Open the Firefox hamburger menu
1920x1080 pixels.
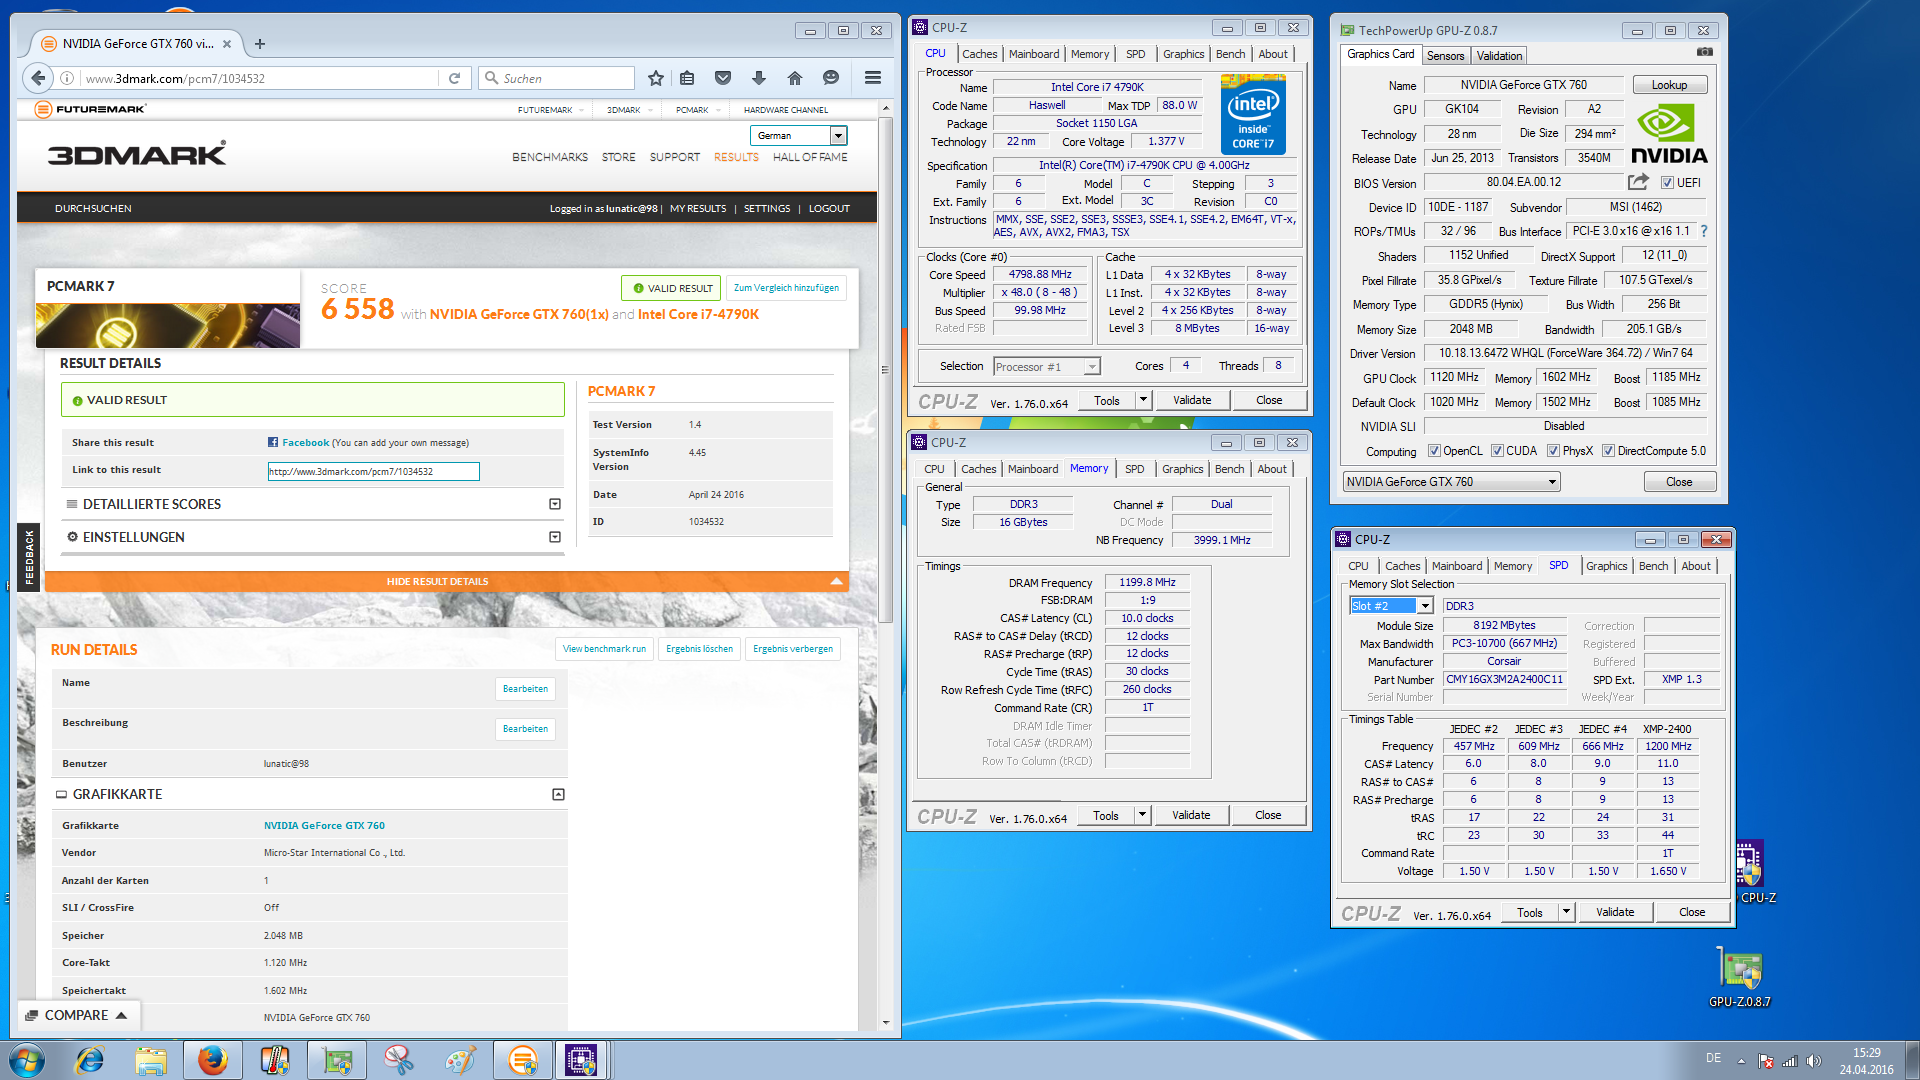873,78
